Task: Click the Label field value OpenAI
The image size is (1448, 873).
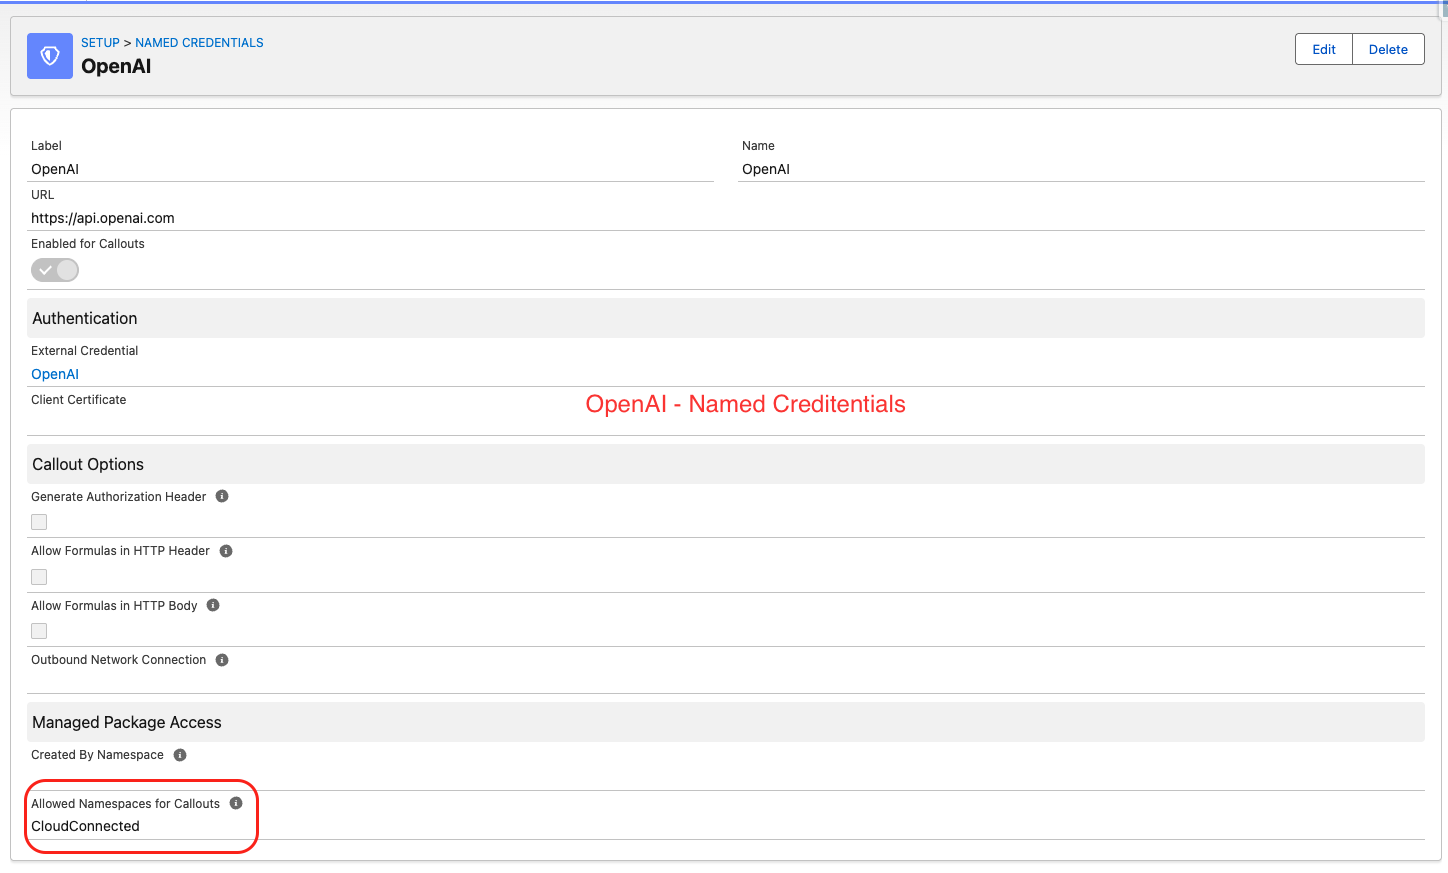Action: (x=55, y=169)
